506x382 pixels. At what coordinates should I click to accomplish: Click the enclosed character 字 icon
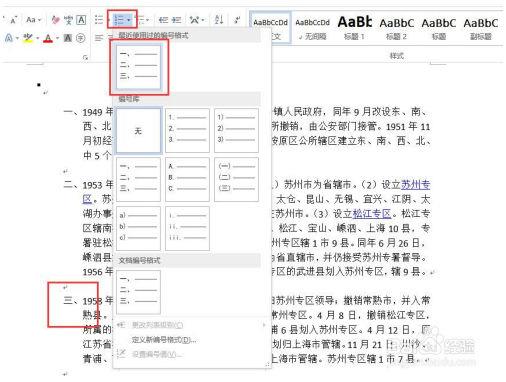[x=81, y=38]
